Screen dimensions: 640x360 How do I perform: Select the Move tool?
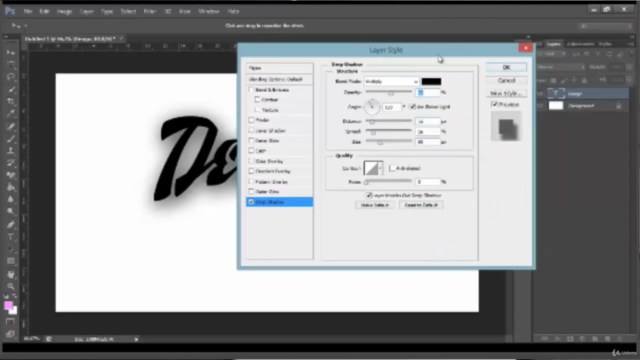[11, 52]
